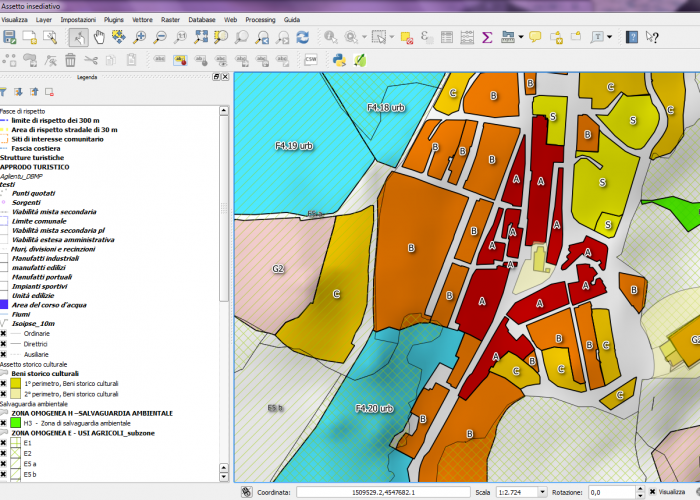Select the Zoom In magnifier
This screenshot has width=700, height=500.
click(139, 37)
